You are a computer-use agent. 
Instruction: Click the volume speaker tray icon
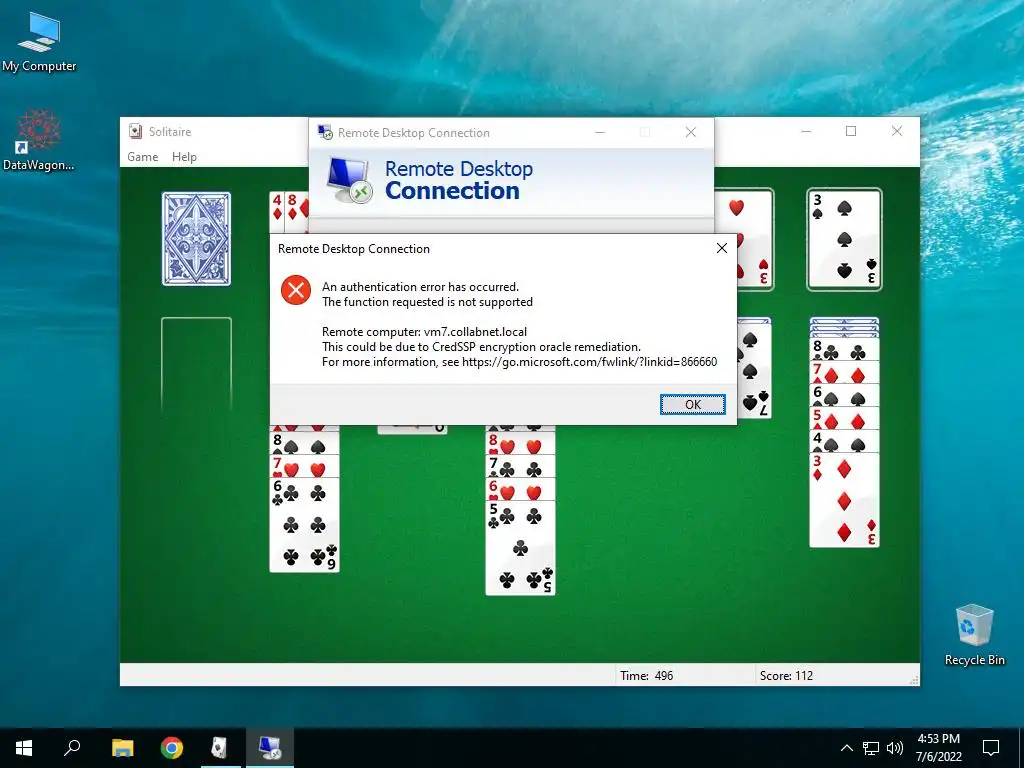895,748
